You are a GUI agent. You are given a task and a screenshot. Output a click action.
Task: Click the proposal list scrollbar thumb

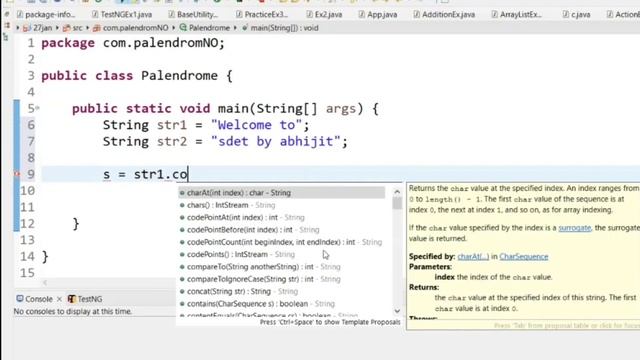[397, 203]
